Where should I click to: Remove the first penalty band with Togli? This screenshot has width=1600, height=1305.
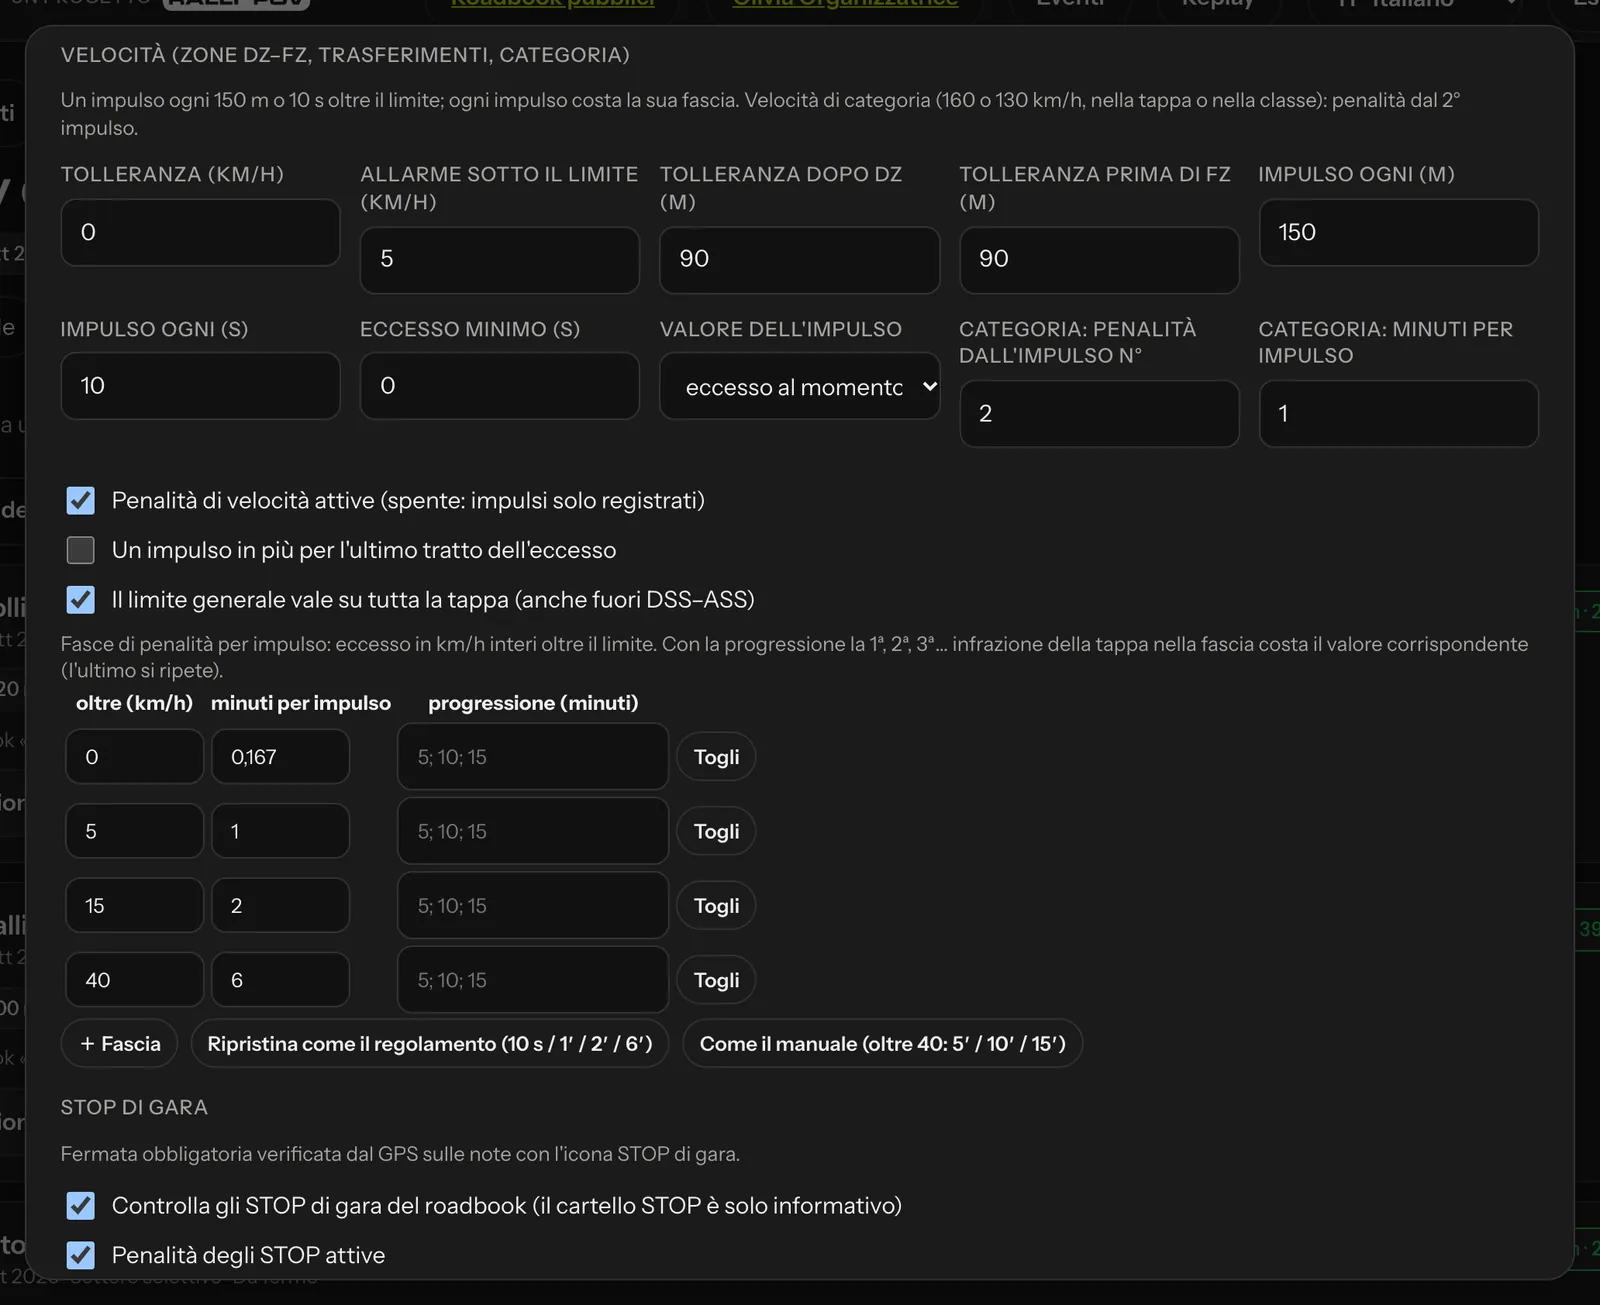click(717, 757)
